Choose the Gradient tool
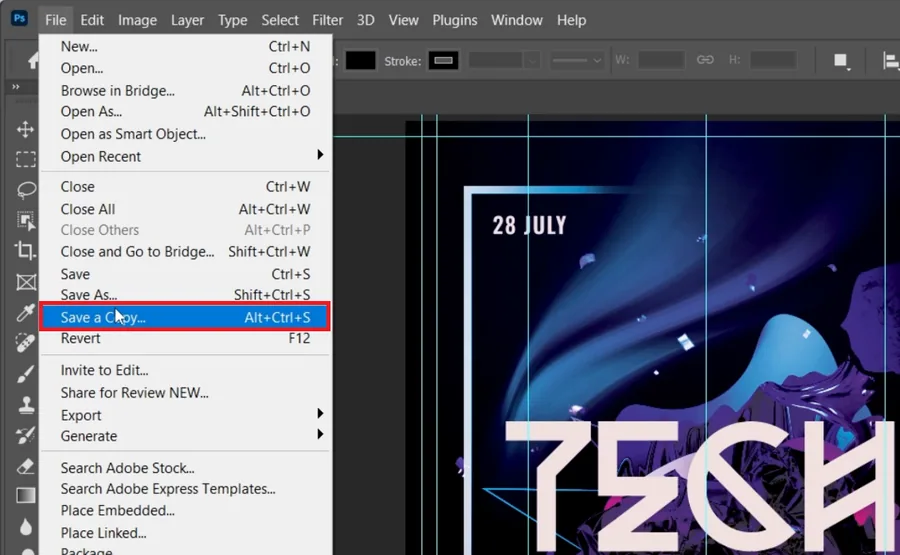 point(25,495)
